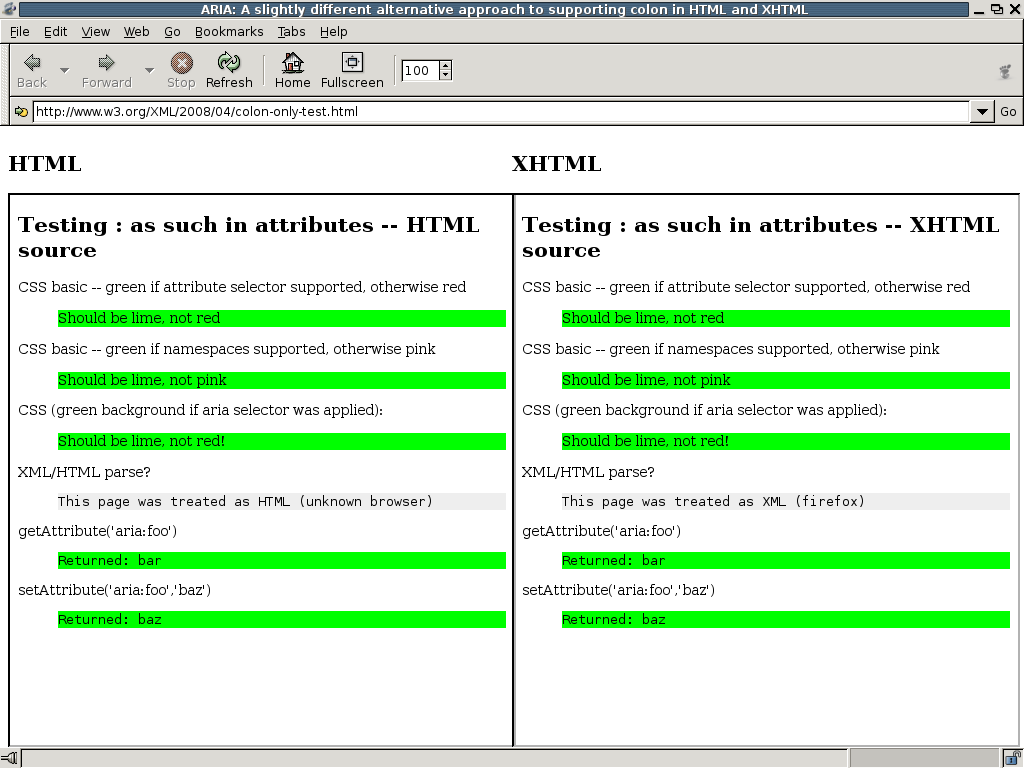
Task: Click 'Should be lime, not red' in XHTML panel
Action: click(643, 318)
